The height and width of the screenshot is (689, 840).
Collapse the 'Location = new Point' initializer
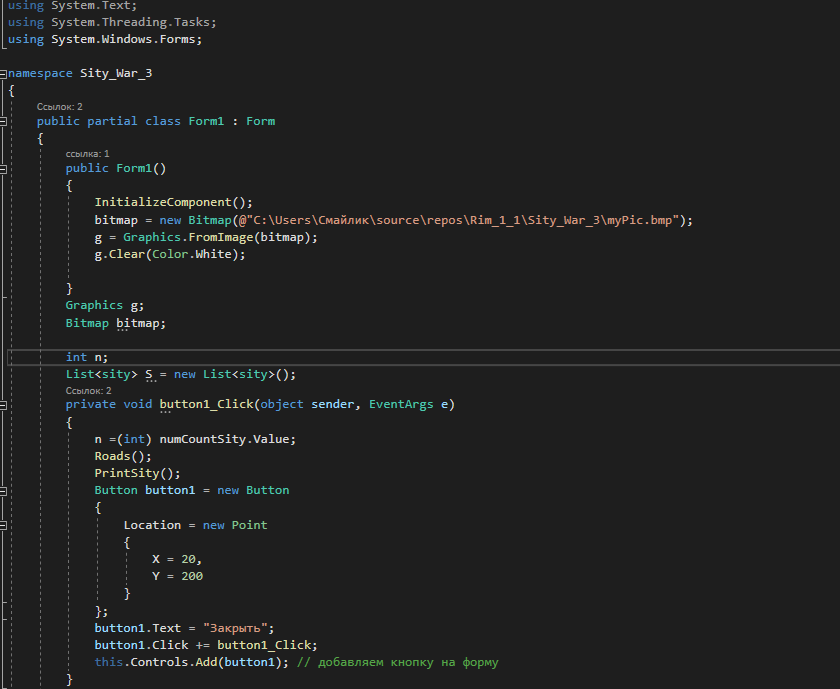coord(3,526)
